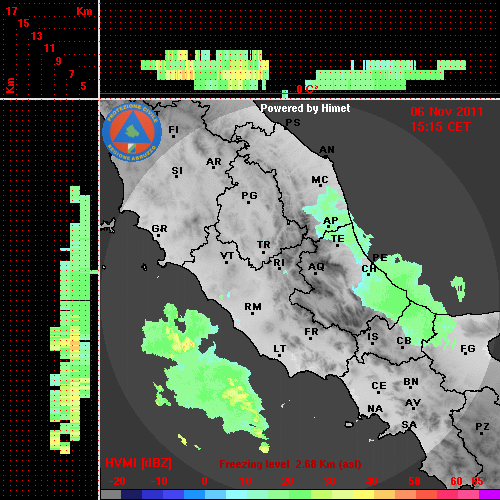Viewport: 500px width, 500px height.
Task: Click the 5 km height axis label
Action: coord(83,86)
